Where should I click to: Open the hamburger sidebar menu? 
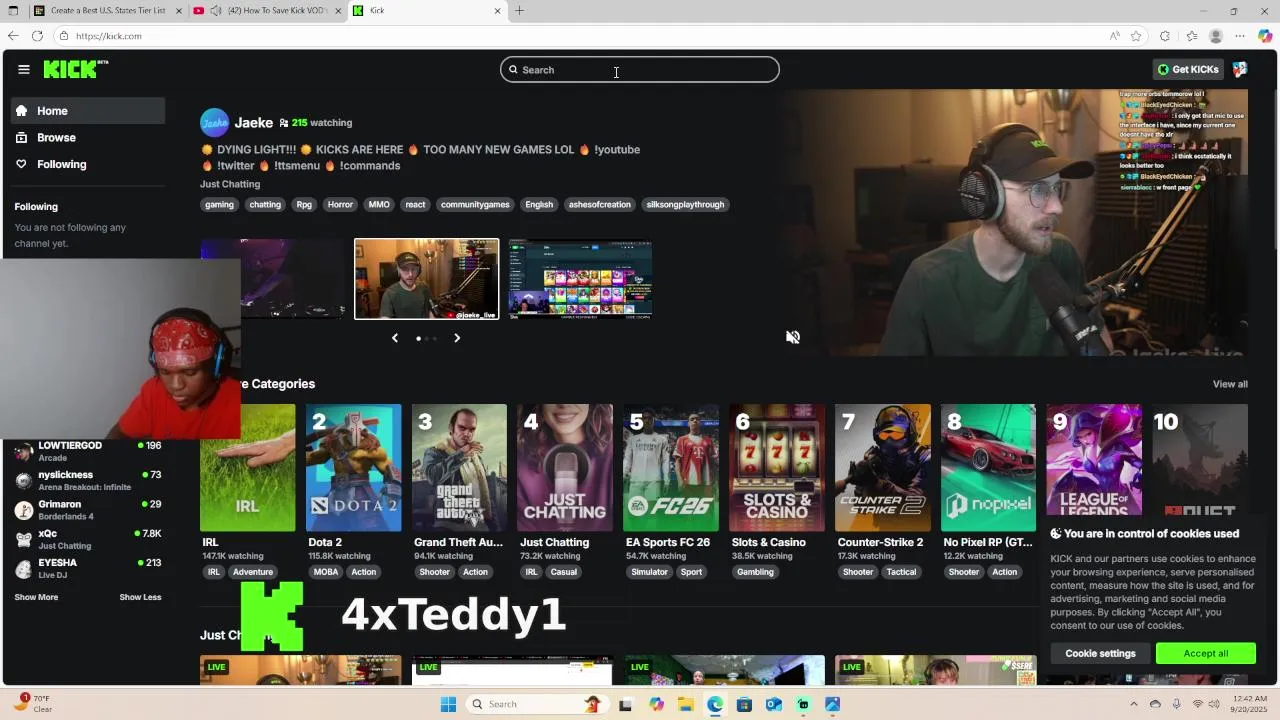24,69
